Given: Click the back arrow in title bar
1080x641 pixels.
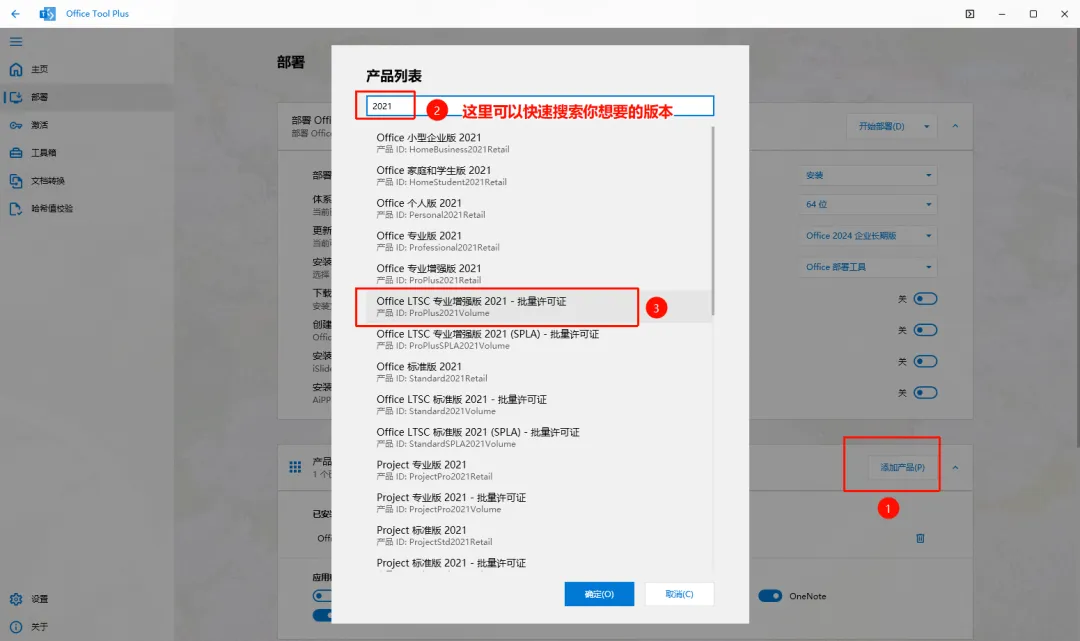Looking at the screenshot, I should [x=15, y=14].
